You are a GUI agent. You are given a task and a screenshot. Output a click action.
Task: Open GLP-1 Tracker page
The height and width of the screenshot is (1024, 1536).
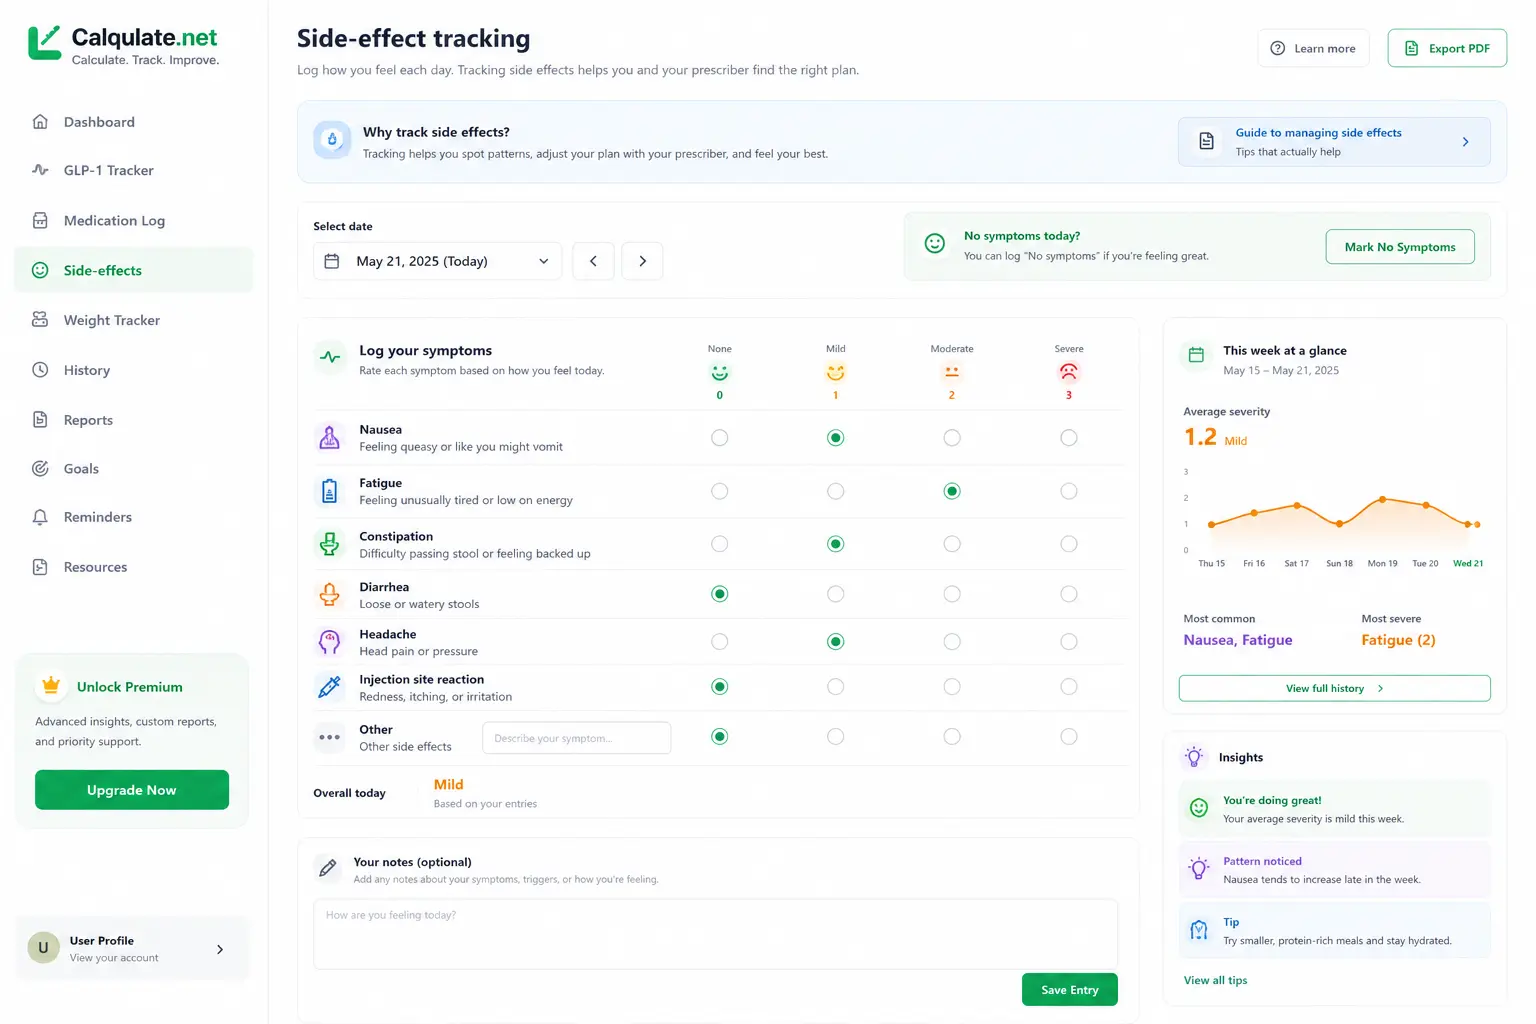click(x=133, y=170)
